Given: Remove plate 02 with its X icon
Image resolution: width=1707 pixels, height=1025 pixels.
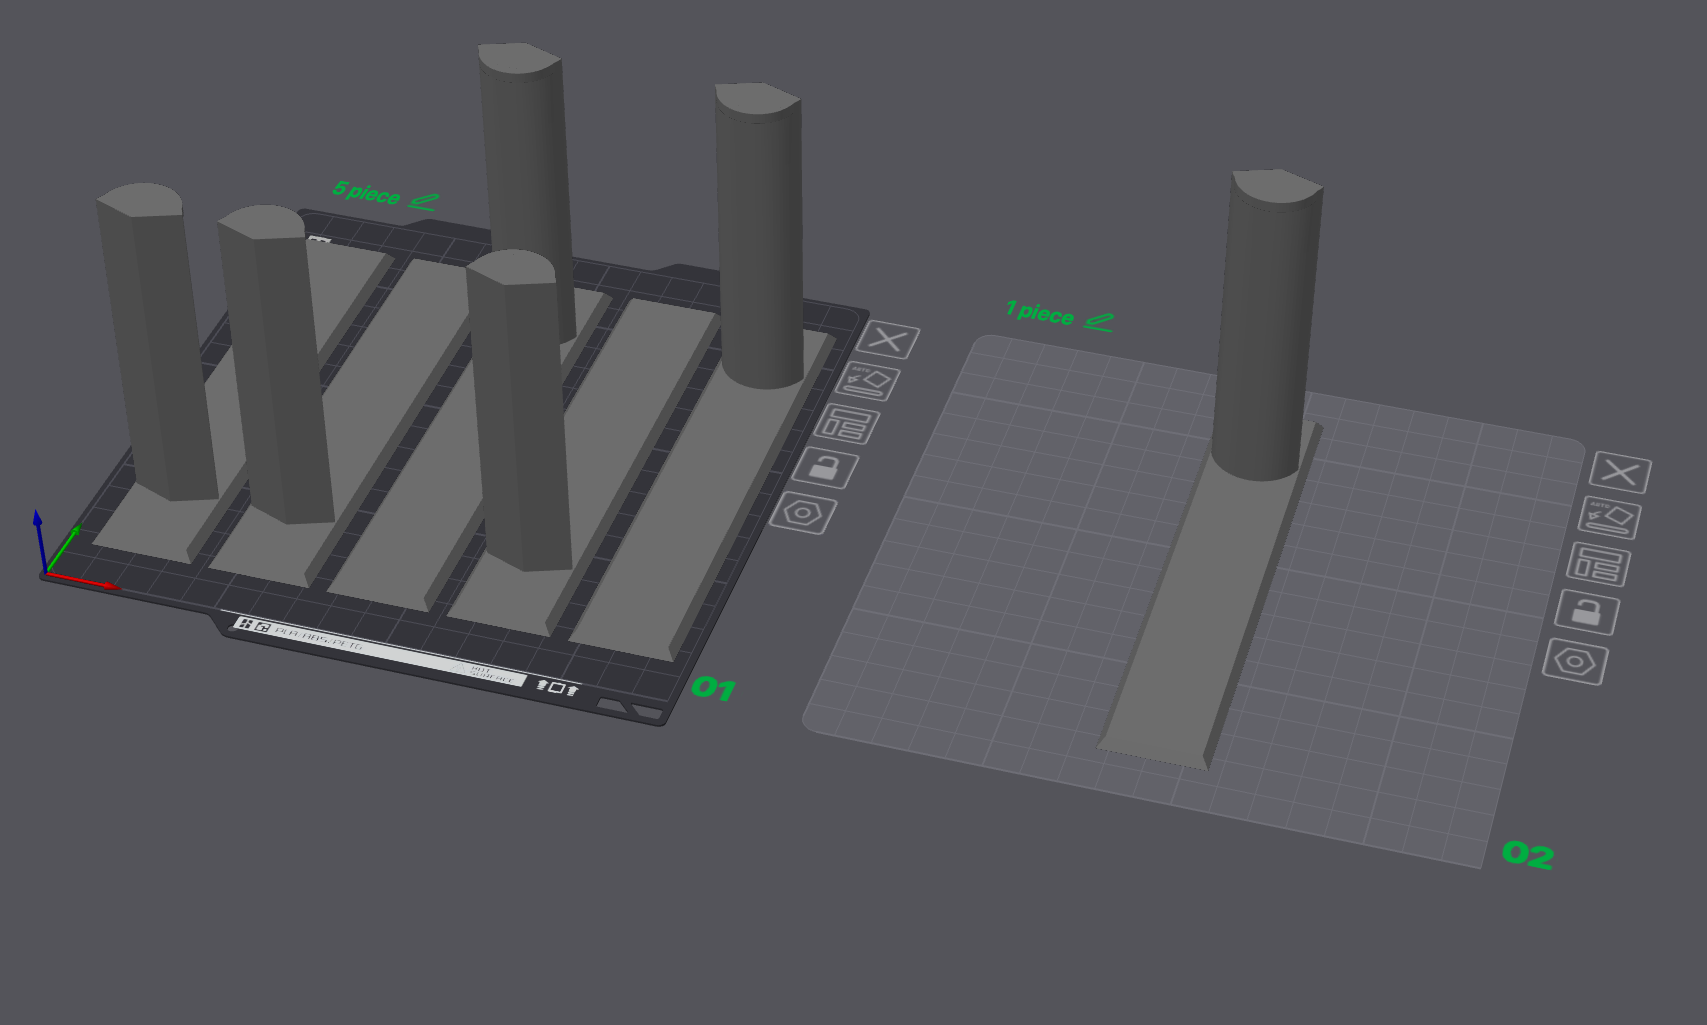Looking at the screenshot, I should (x=1620, y=472).
